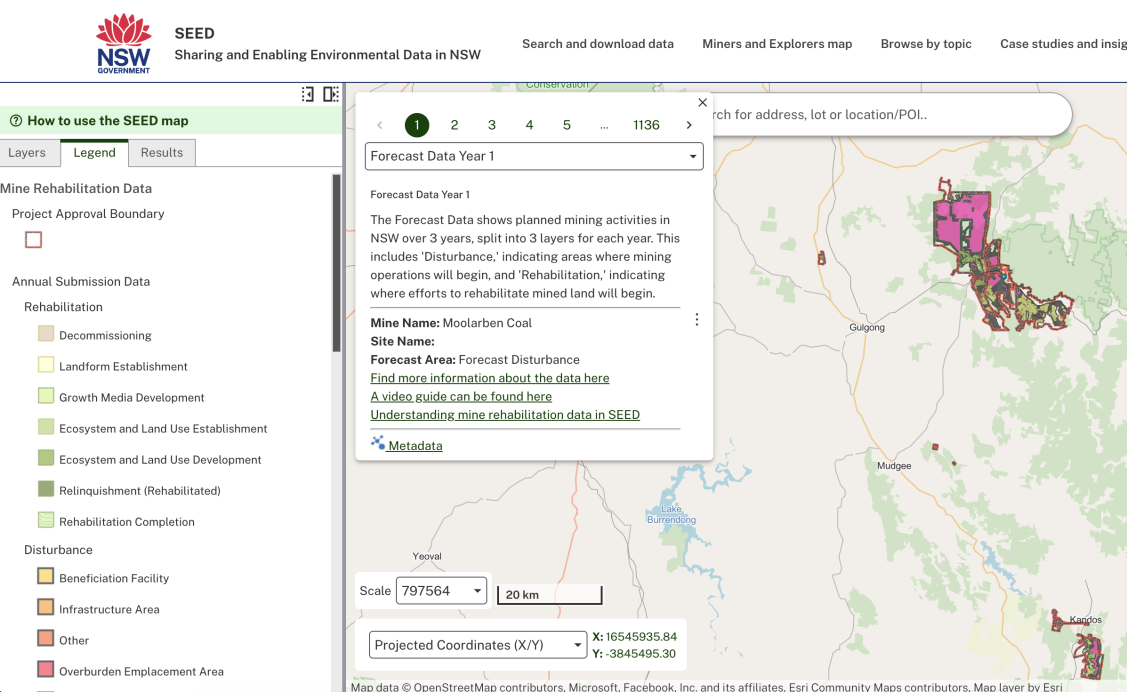This screenshot has height=692, width=1127.
Task: Click the Yeoval map label
Action: coord(427,556)
